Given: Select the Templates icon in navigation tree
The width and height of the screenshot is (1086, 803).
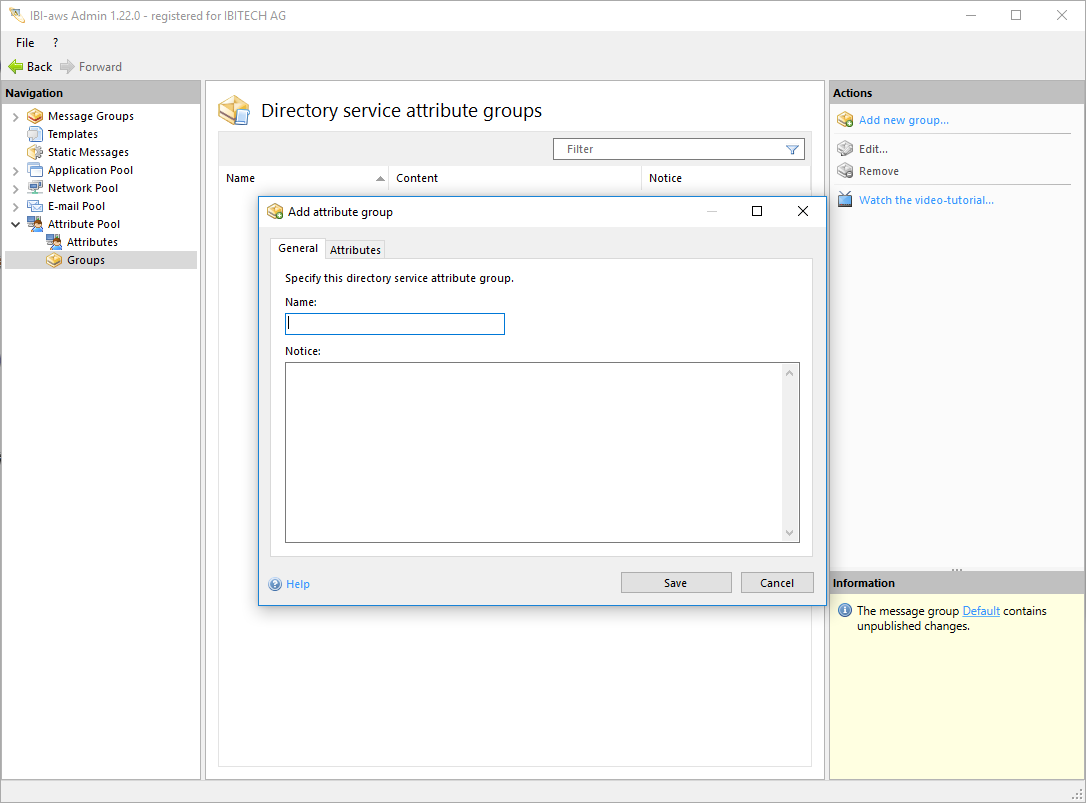Looking at the screenshot, I should pyautogui.click(x=35, y=134).
